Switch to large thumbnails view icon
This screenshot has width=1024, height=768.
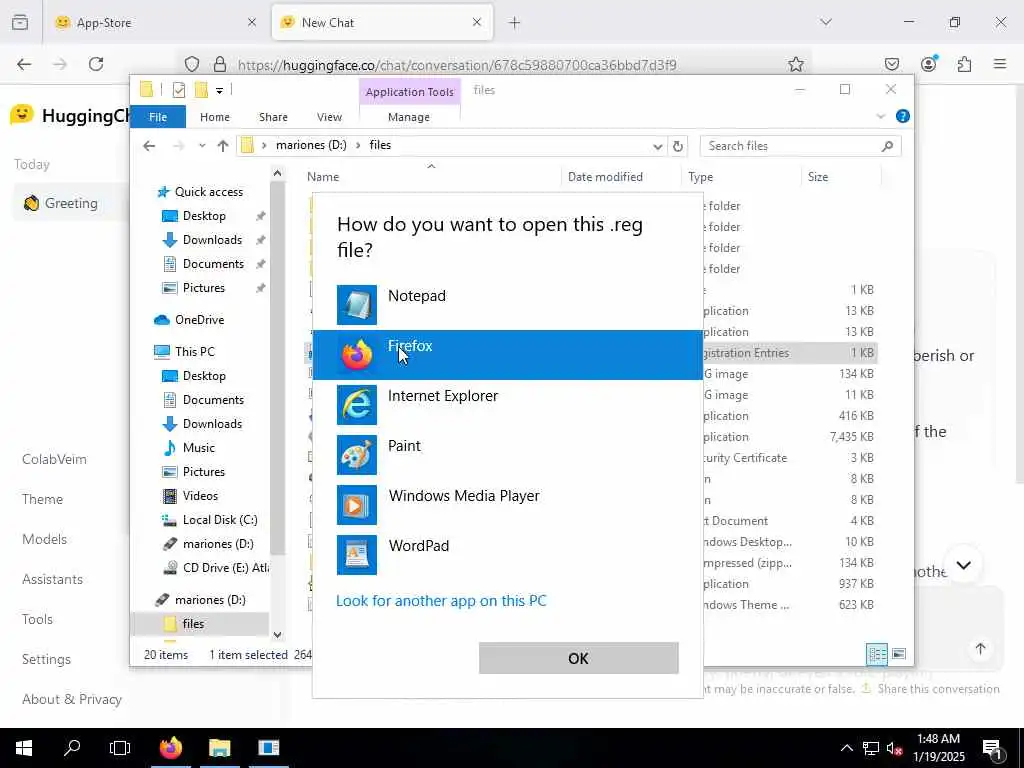pyautogui.click(x=899, y=654)
